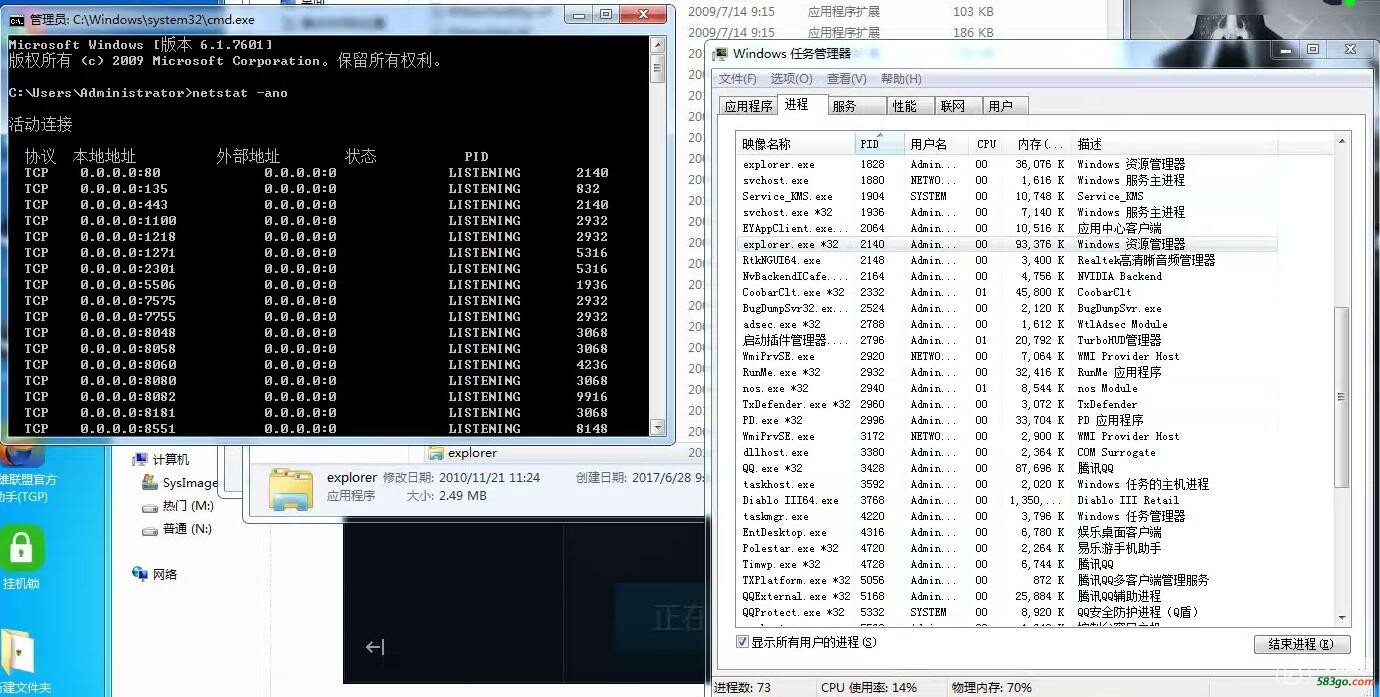Switch to the 应用程序 tab
Screen dimensions: 1380x697
[x=748, y=106]
